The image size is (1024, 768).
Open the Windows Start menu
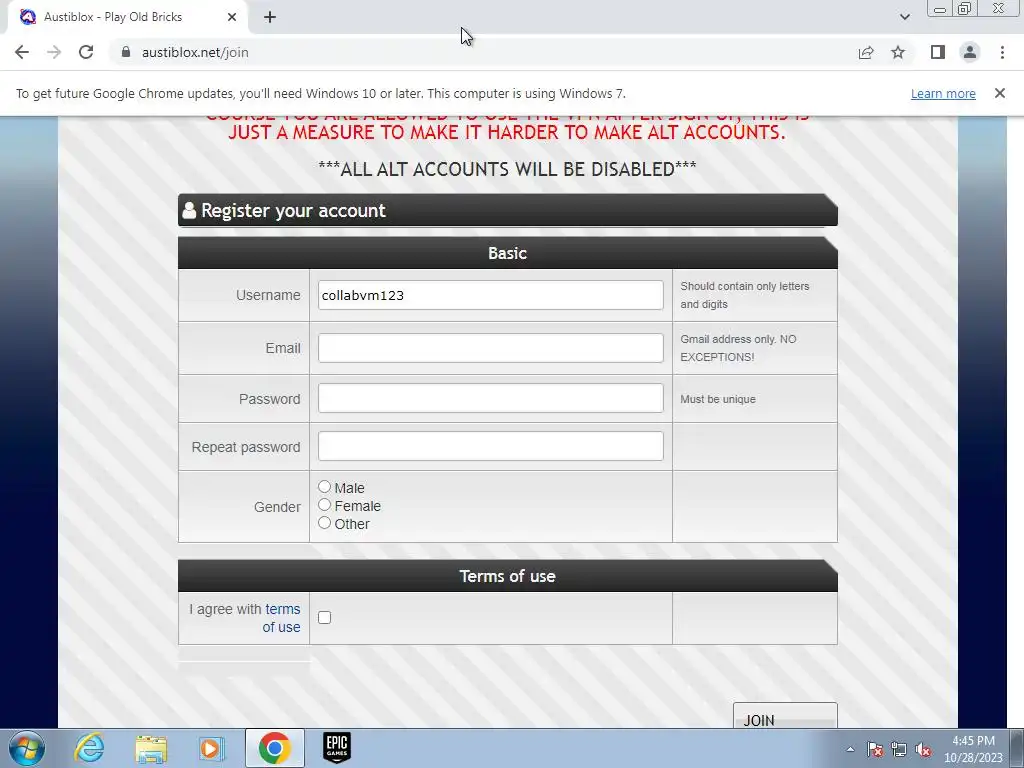pyautogui.click(x=27, y=748)
